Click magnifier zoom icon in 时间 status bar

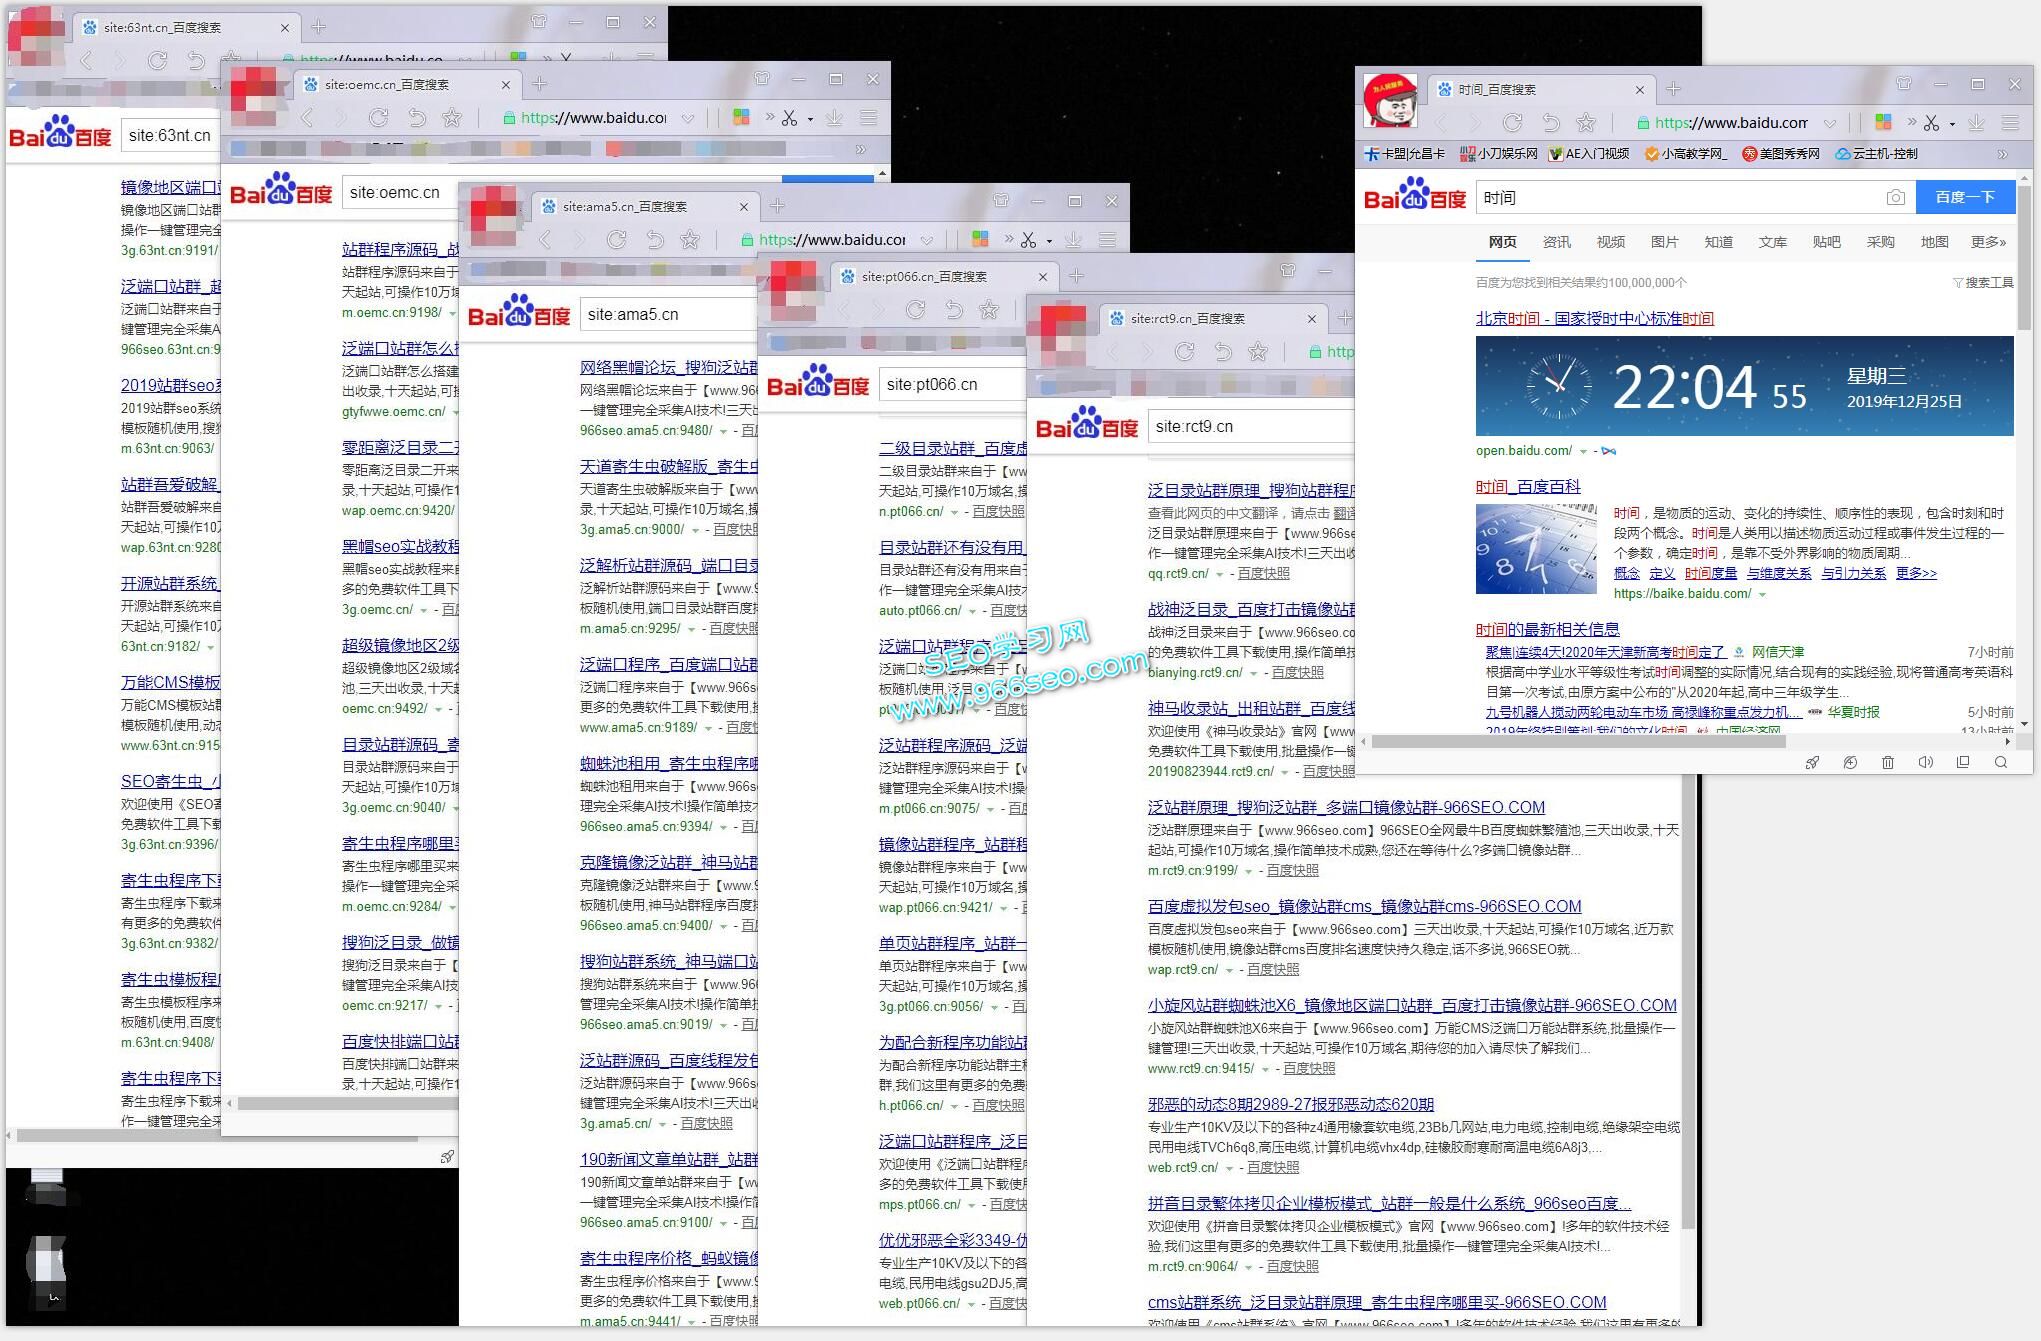pos(2001,763)
